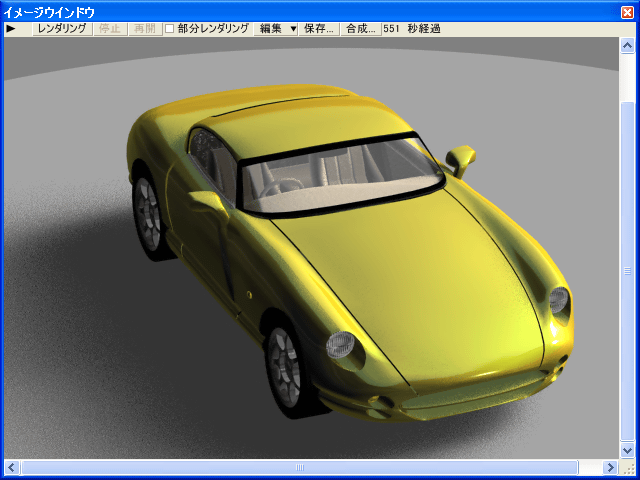
Task: Click the disabled 再開 resume button
Action: 145,29
